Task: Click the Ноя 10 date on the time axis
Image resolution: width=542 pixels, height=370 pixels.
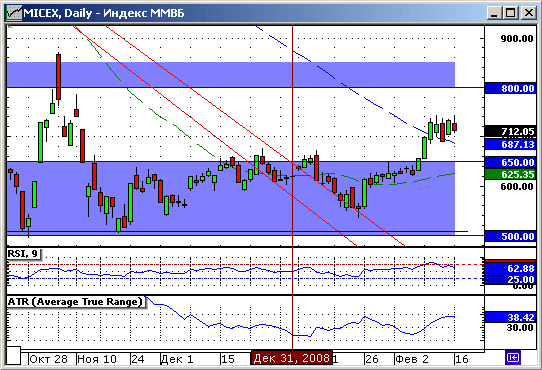Action: click(x=97, y=359)
